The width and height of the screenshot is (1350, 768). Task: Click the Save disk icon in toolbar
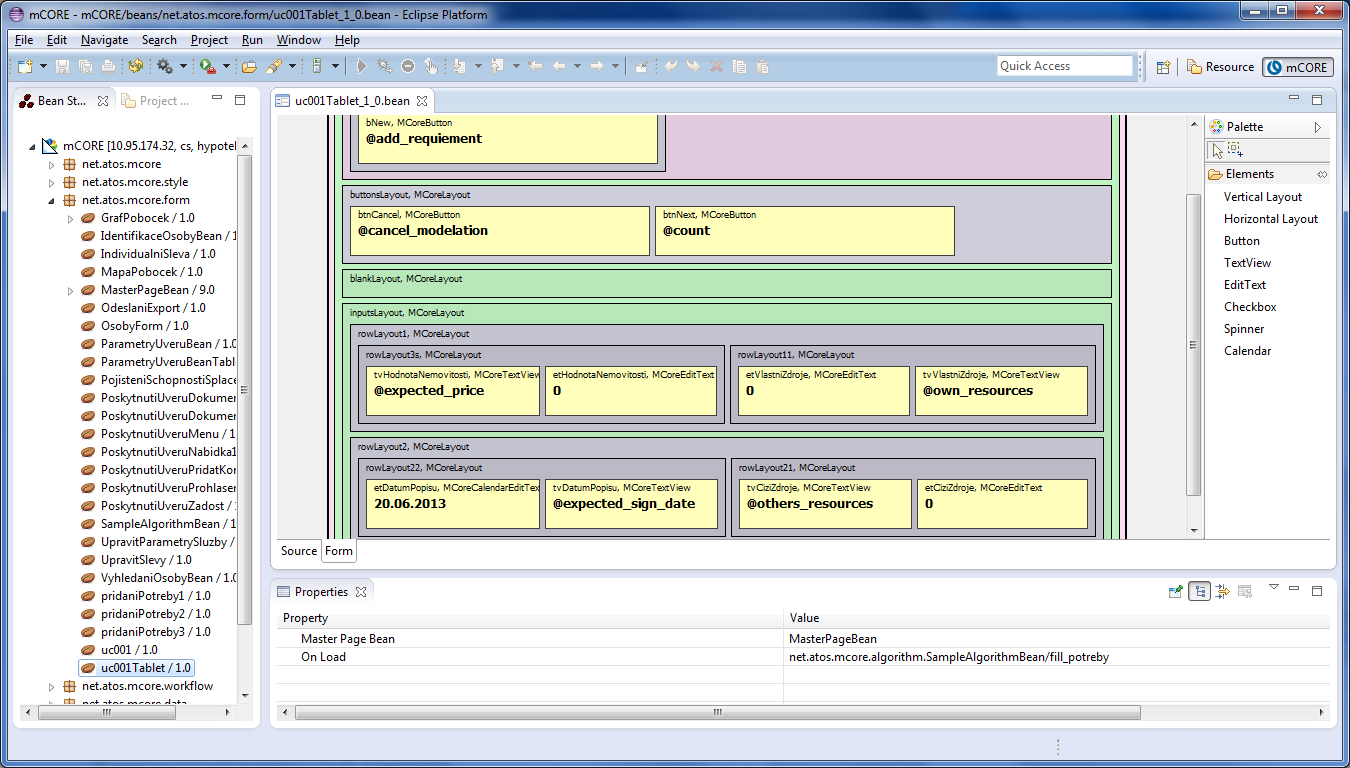(x=62, y=66)
